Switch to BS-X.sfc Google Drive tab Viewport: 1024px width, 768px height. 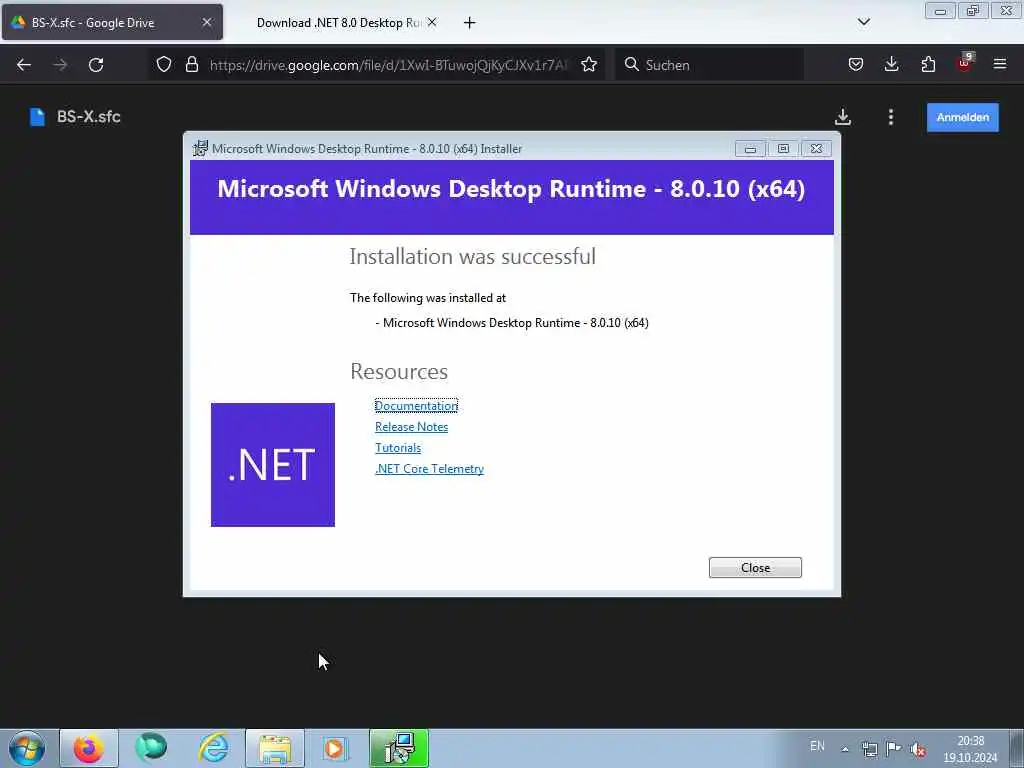coord(112,22)
